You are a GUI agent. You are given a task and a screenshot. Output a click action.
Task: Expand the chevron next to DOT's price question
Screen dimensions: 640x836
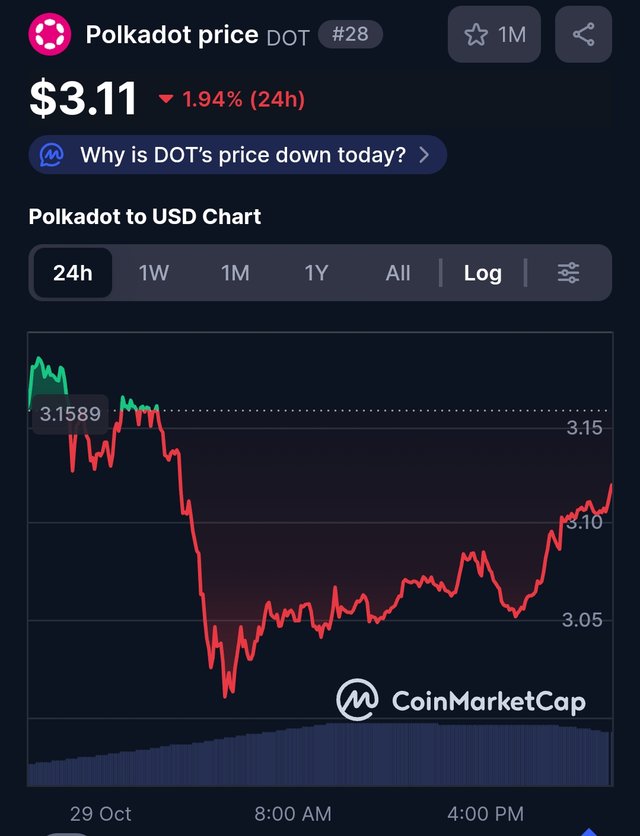(x=424, y=155)
